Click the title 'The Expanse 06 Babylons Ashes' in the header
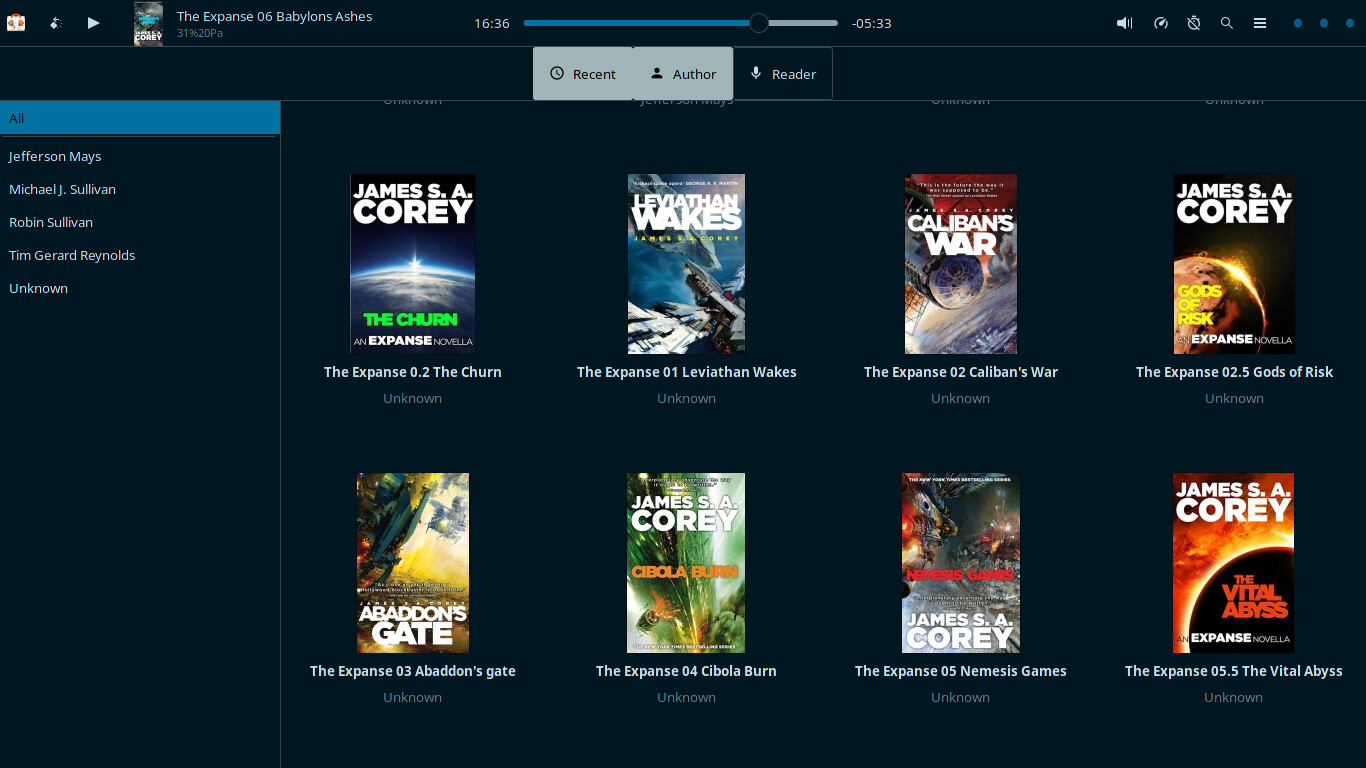This screenshot has height=768, width=1366. pos(274,16)
